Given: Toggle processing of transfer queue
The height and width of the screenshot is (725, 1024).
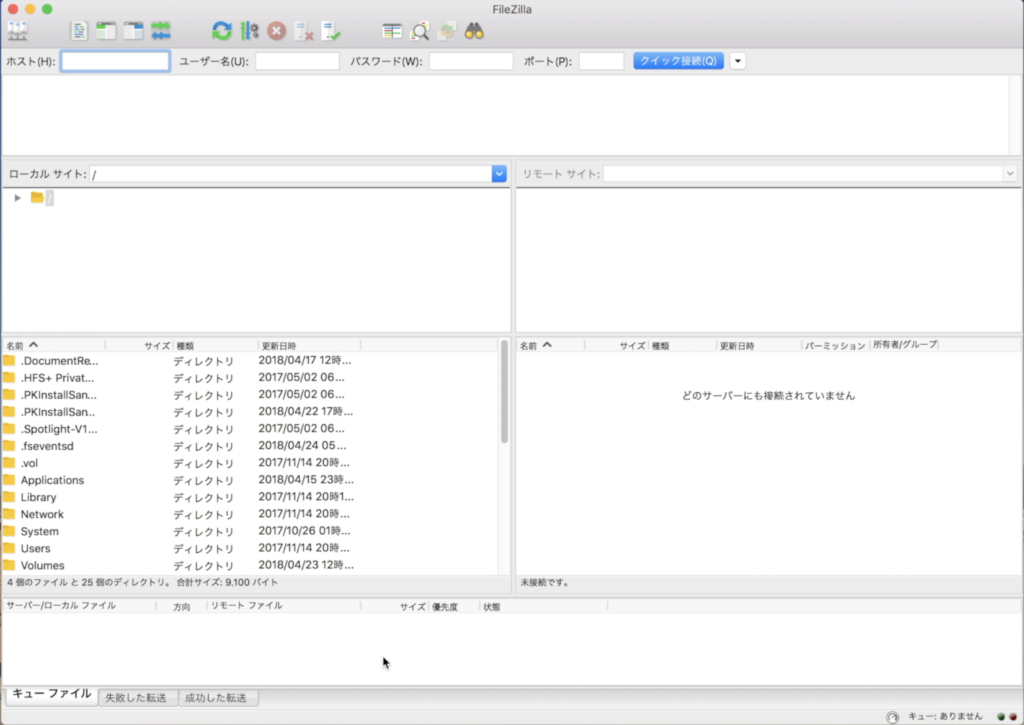Looking at the screenshot, I should pyautogui.click(x=249, y=31).
